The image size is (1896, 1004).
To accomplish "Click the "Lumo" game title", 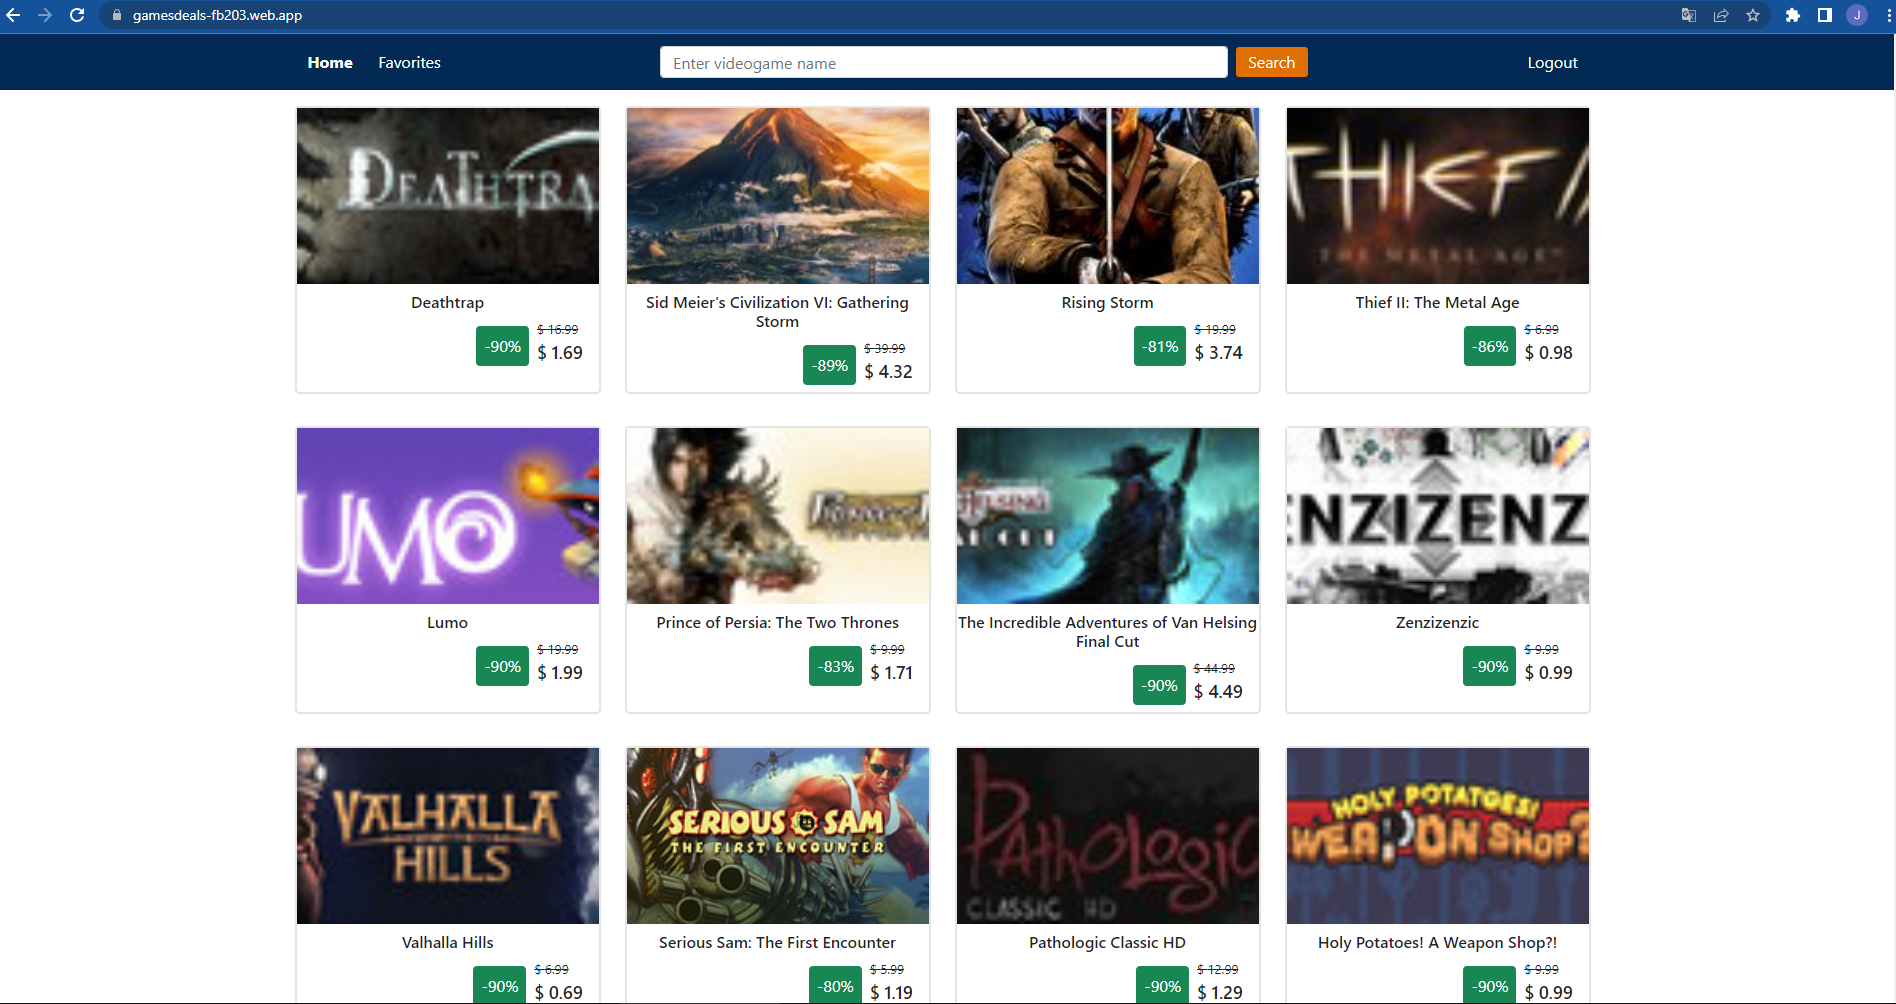I will (447, 623).
